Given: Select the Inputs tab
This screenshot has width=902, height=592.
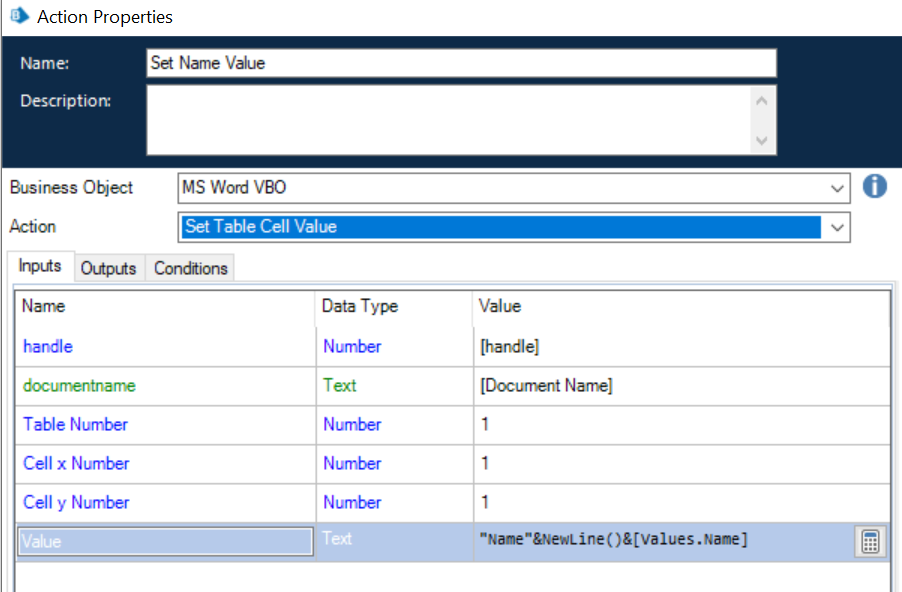Looking at the screenshot, I should pyautogui.click(x=40, y=267).
